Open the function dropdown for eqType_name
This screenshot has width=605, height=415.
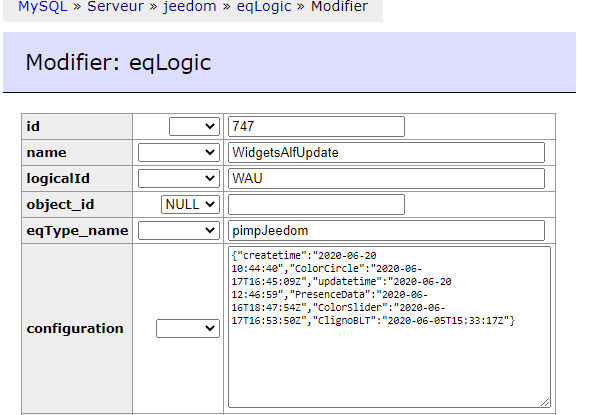pyautogui.click(x=179, y=231)
